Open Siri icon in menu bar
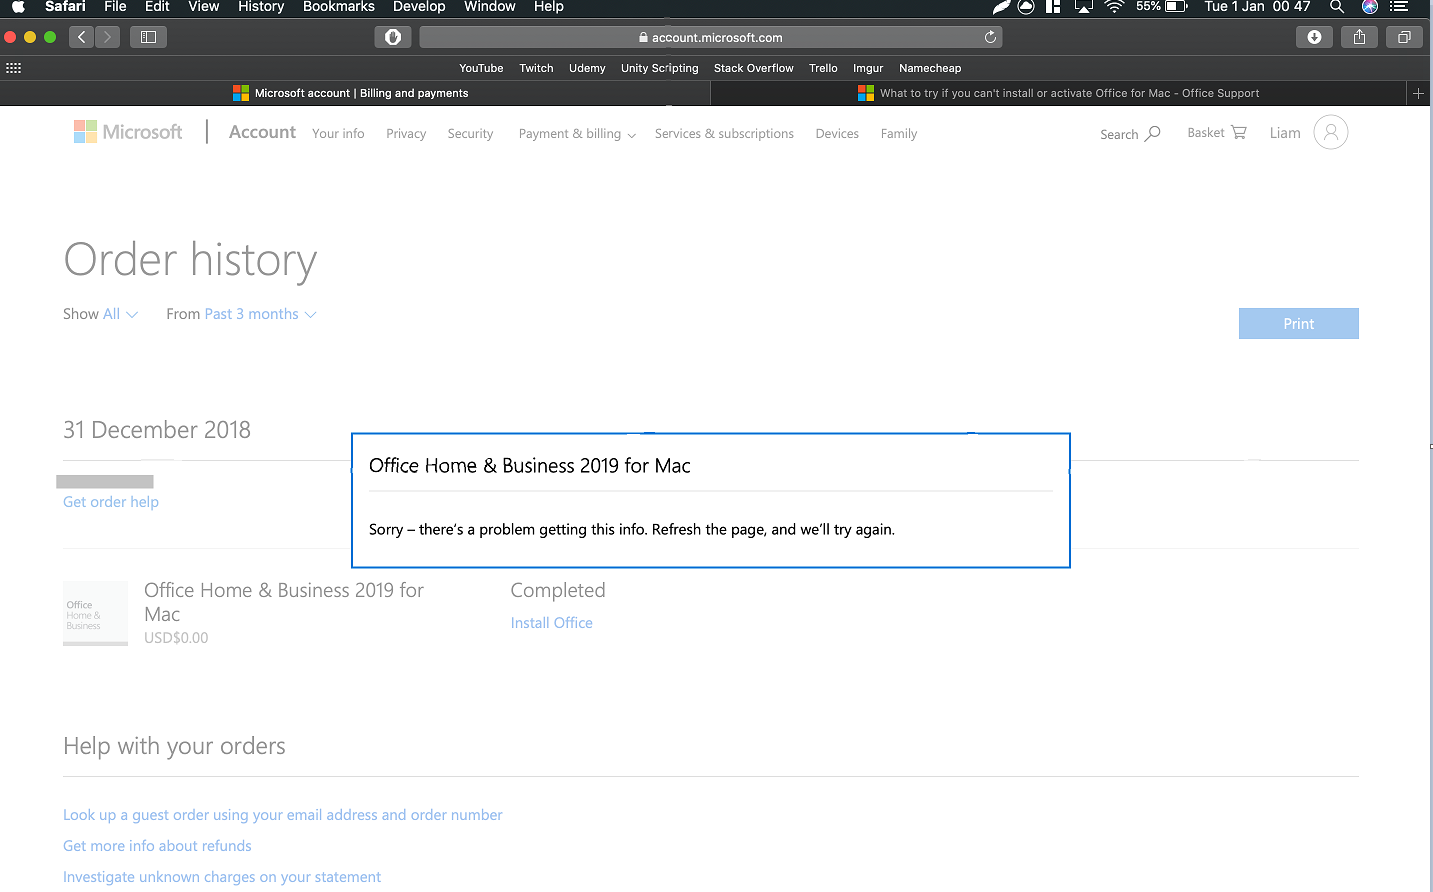 1370,7
